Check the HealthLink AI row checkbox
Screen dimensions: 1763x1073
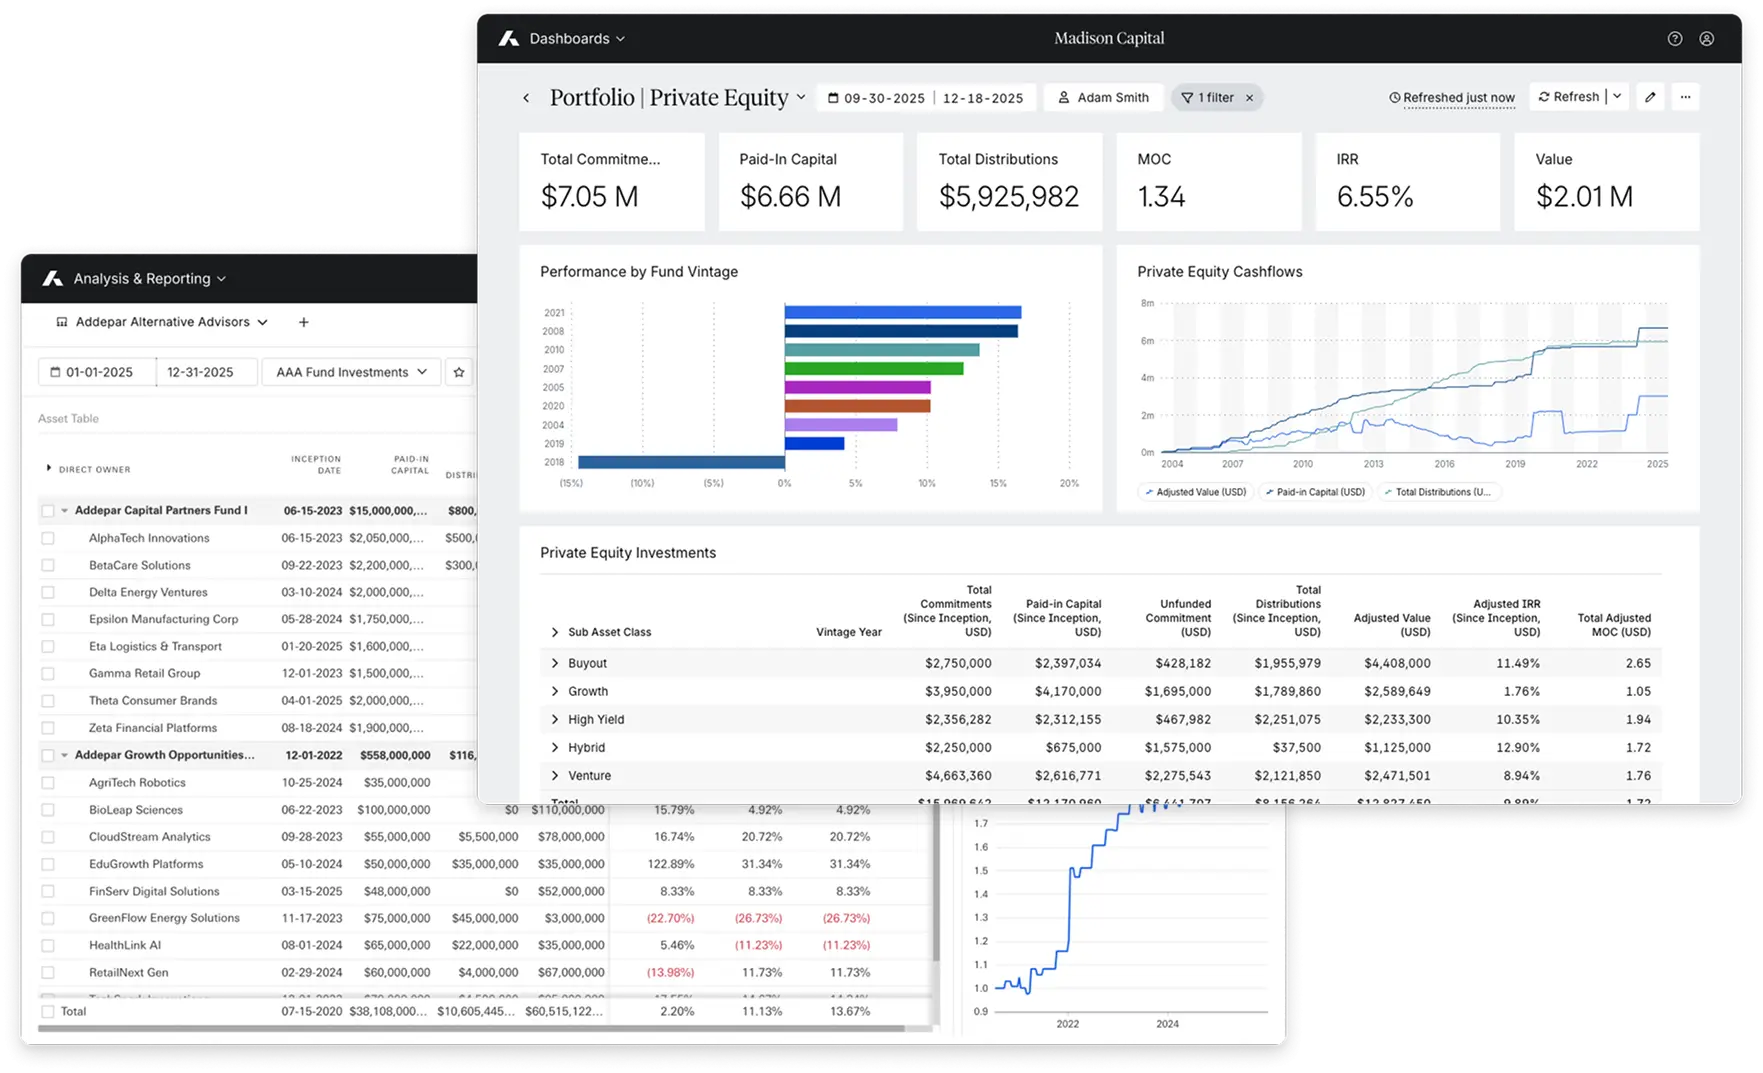click(x=48, y=945)
